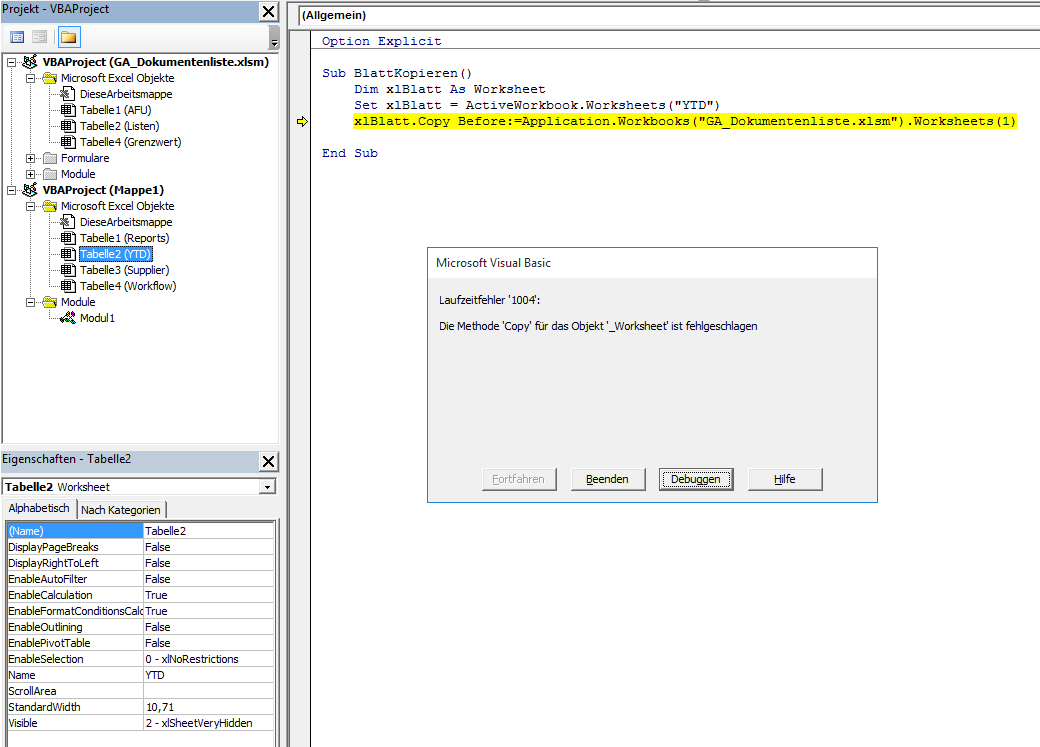The height and width of the screenshot is (747, 1040).
Task: Click the yellow execution arrow in code margin
Action: 301,122
